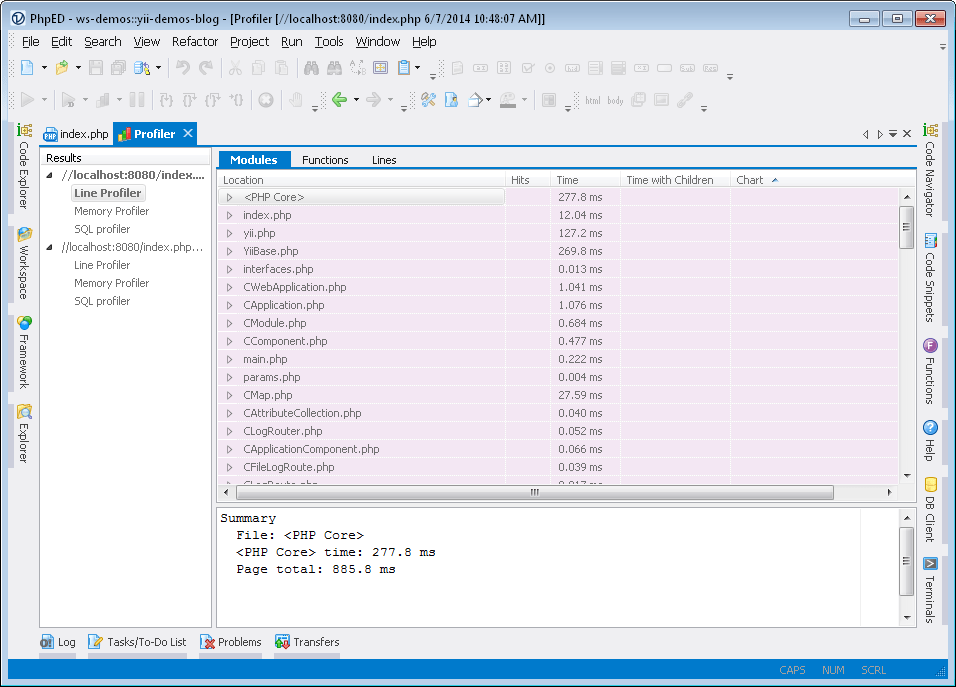The image size is (956, 687).
Task: Open the Refactor menu
Action: pyautogui.click(x=195, y=41)
